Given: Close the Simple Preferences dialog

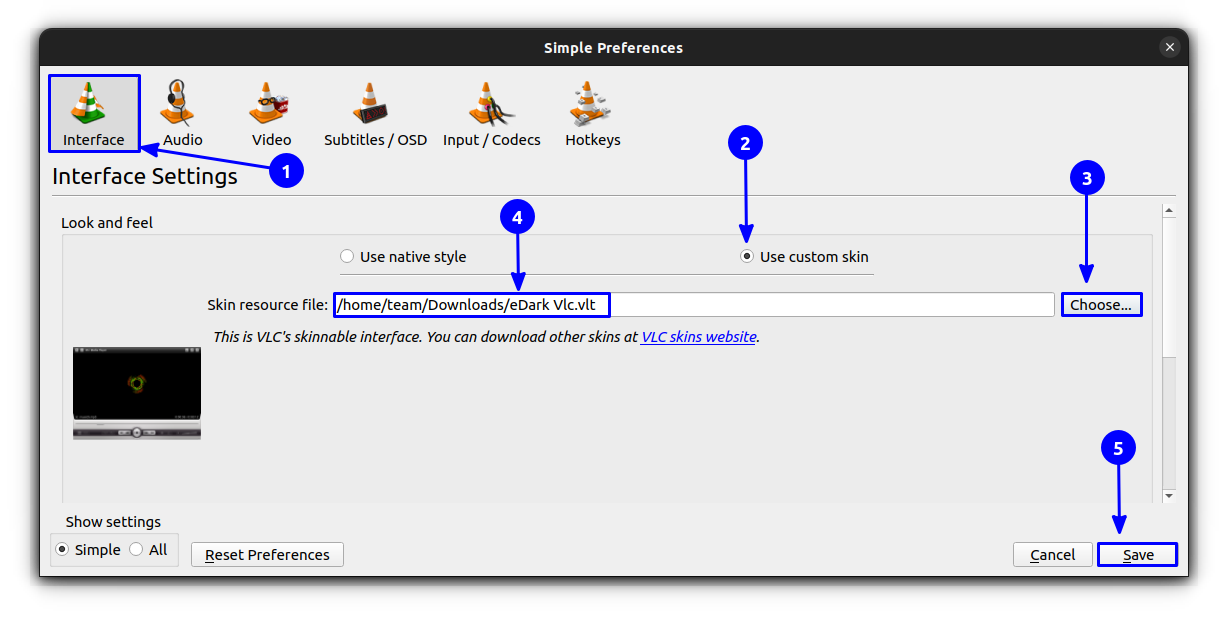Looking at the screenshot, I should [x=1169, y=47].
